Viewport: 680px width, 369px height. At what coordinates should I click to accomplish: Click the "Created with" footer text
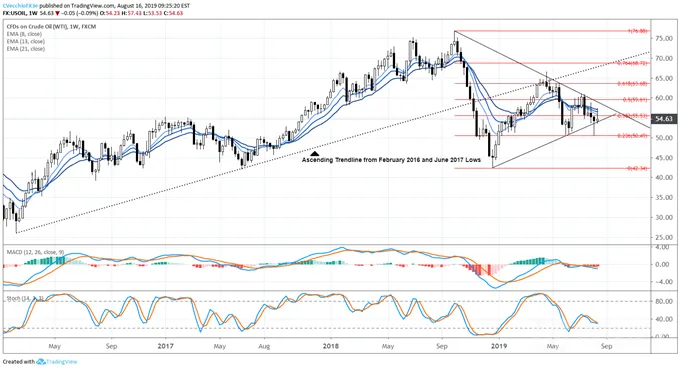point(19,362)
